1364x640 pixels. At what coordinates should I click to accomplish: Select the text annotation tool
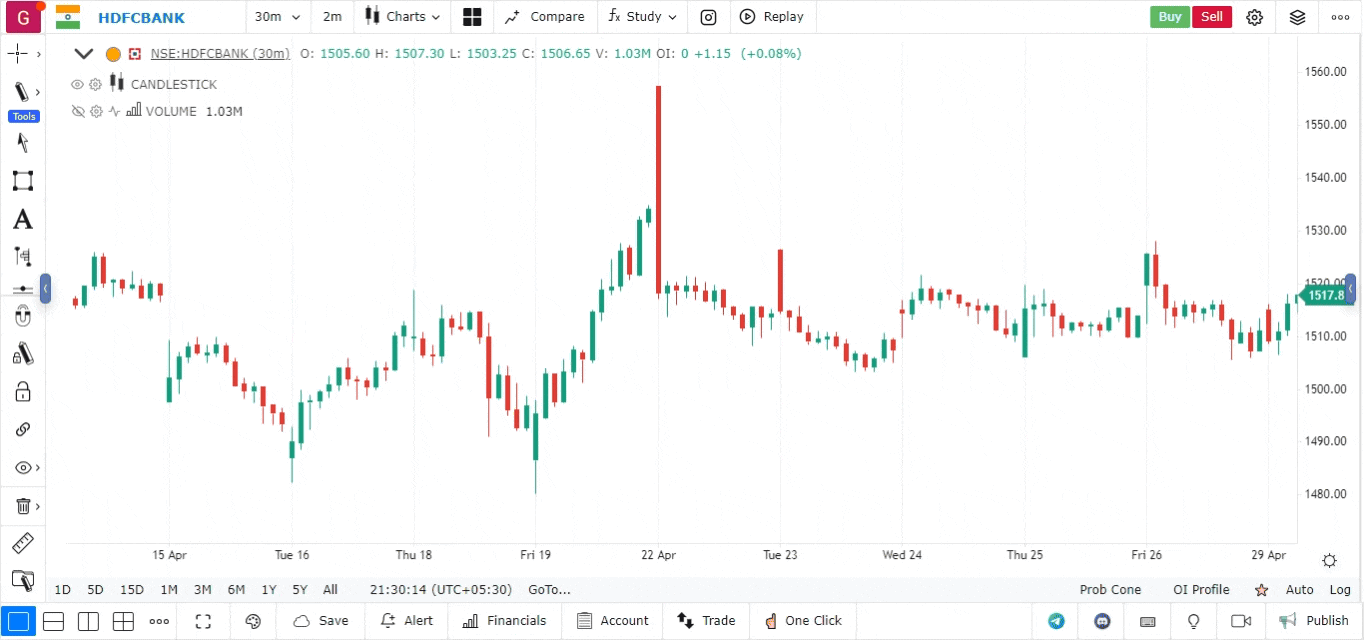(x=22, y=219)
